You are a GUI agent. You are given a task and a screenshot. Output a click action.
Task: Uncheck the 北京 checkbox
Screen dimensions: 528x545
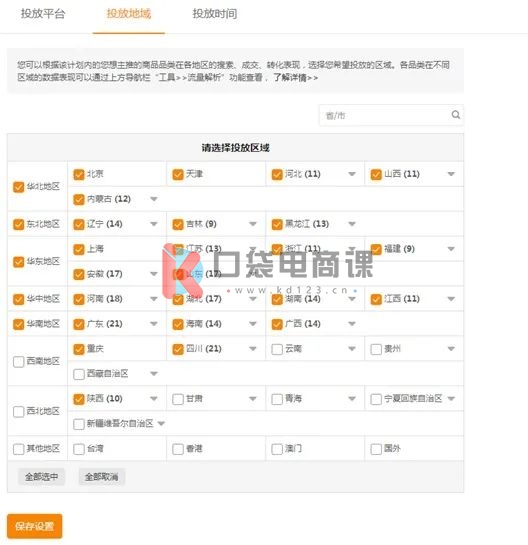point(79,174)
